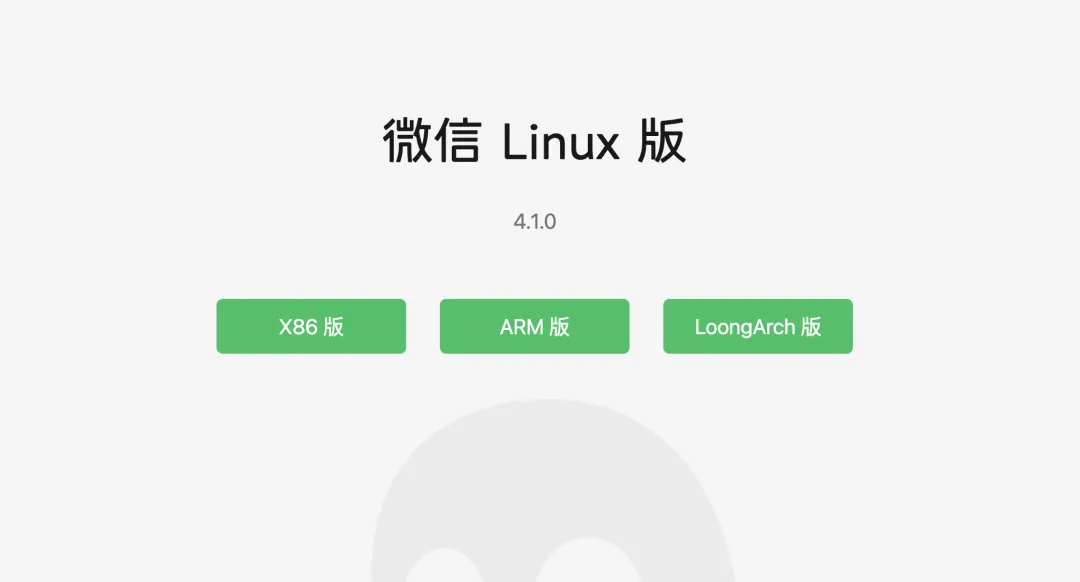The image size is (1080, 582).
Task: Download the ARM 版 package
Action: [x=534, y=326]
